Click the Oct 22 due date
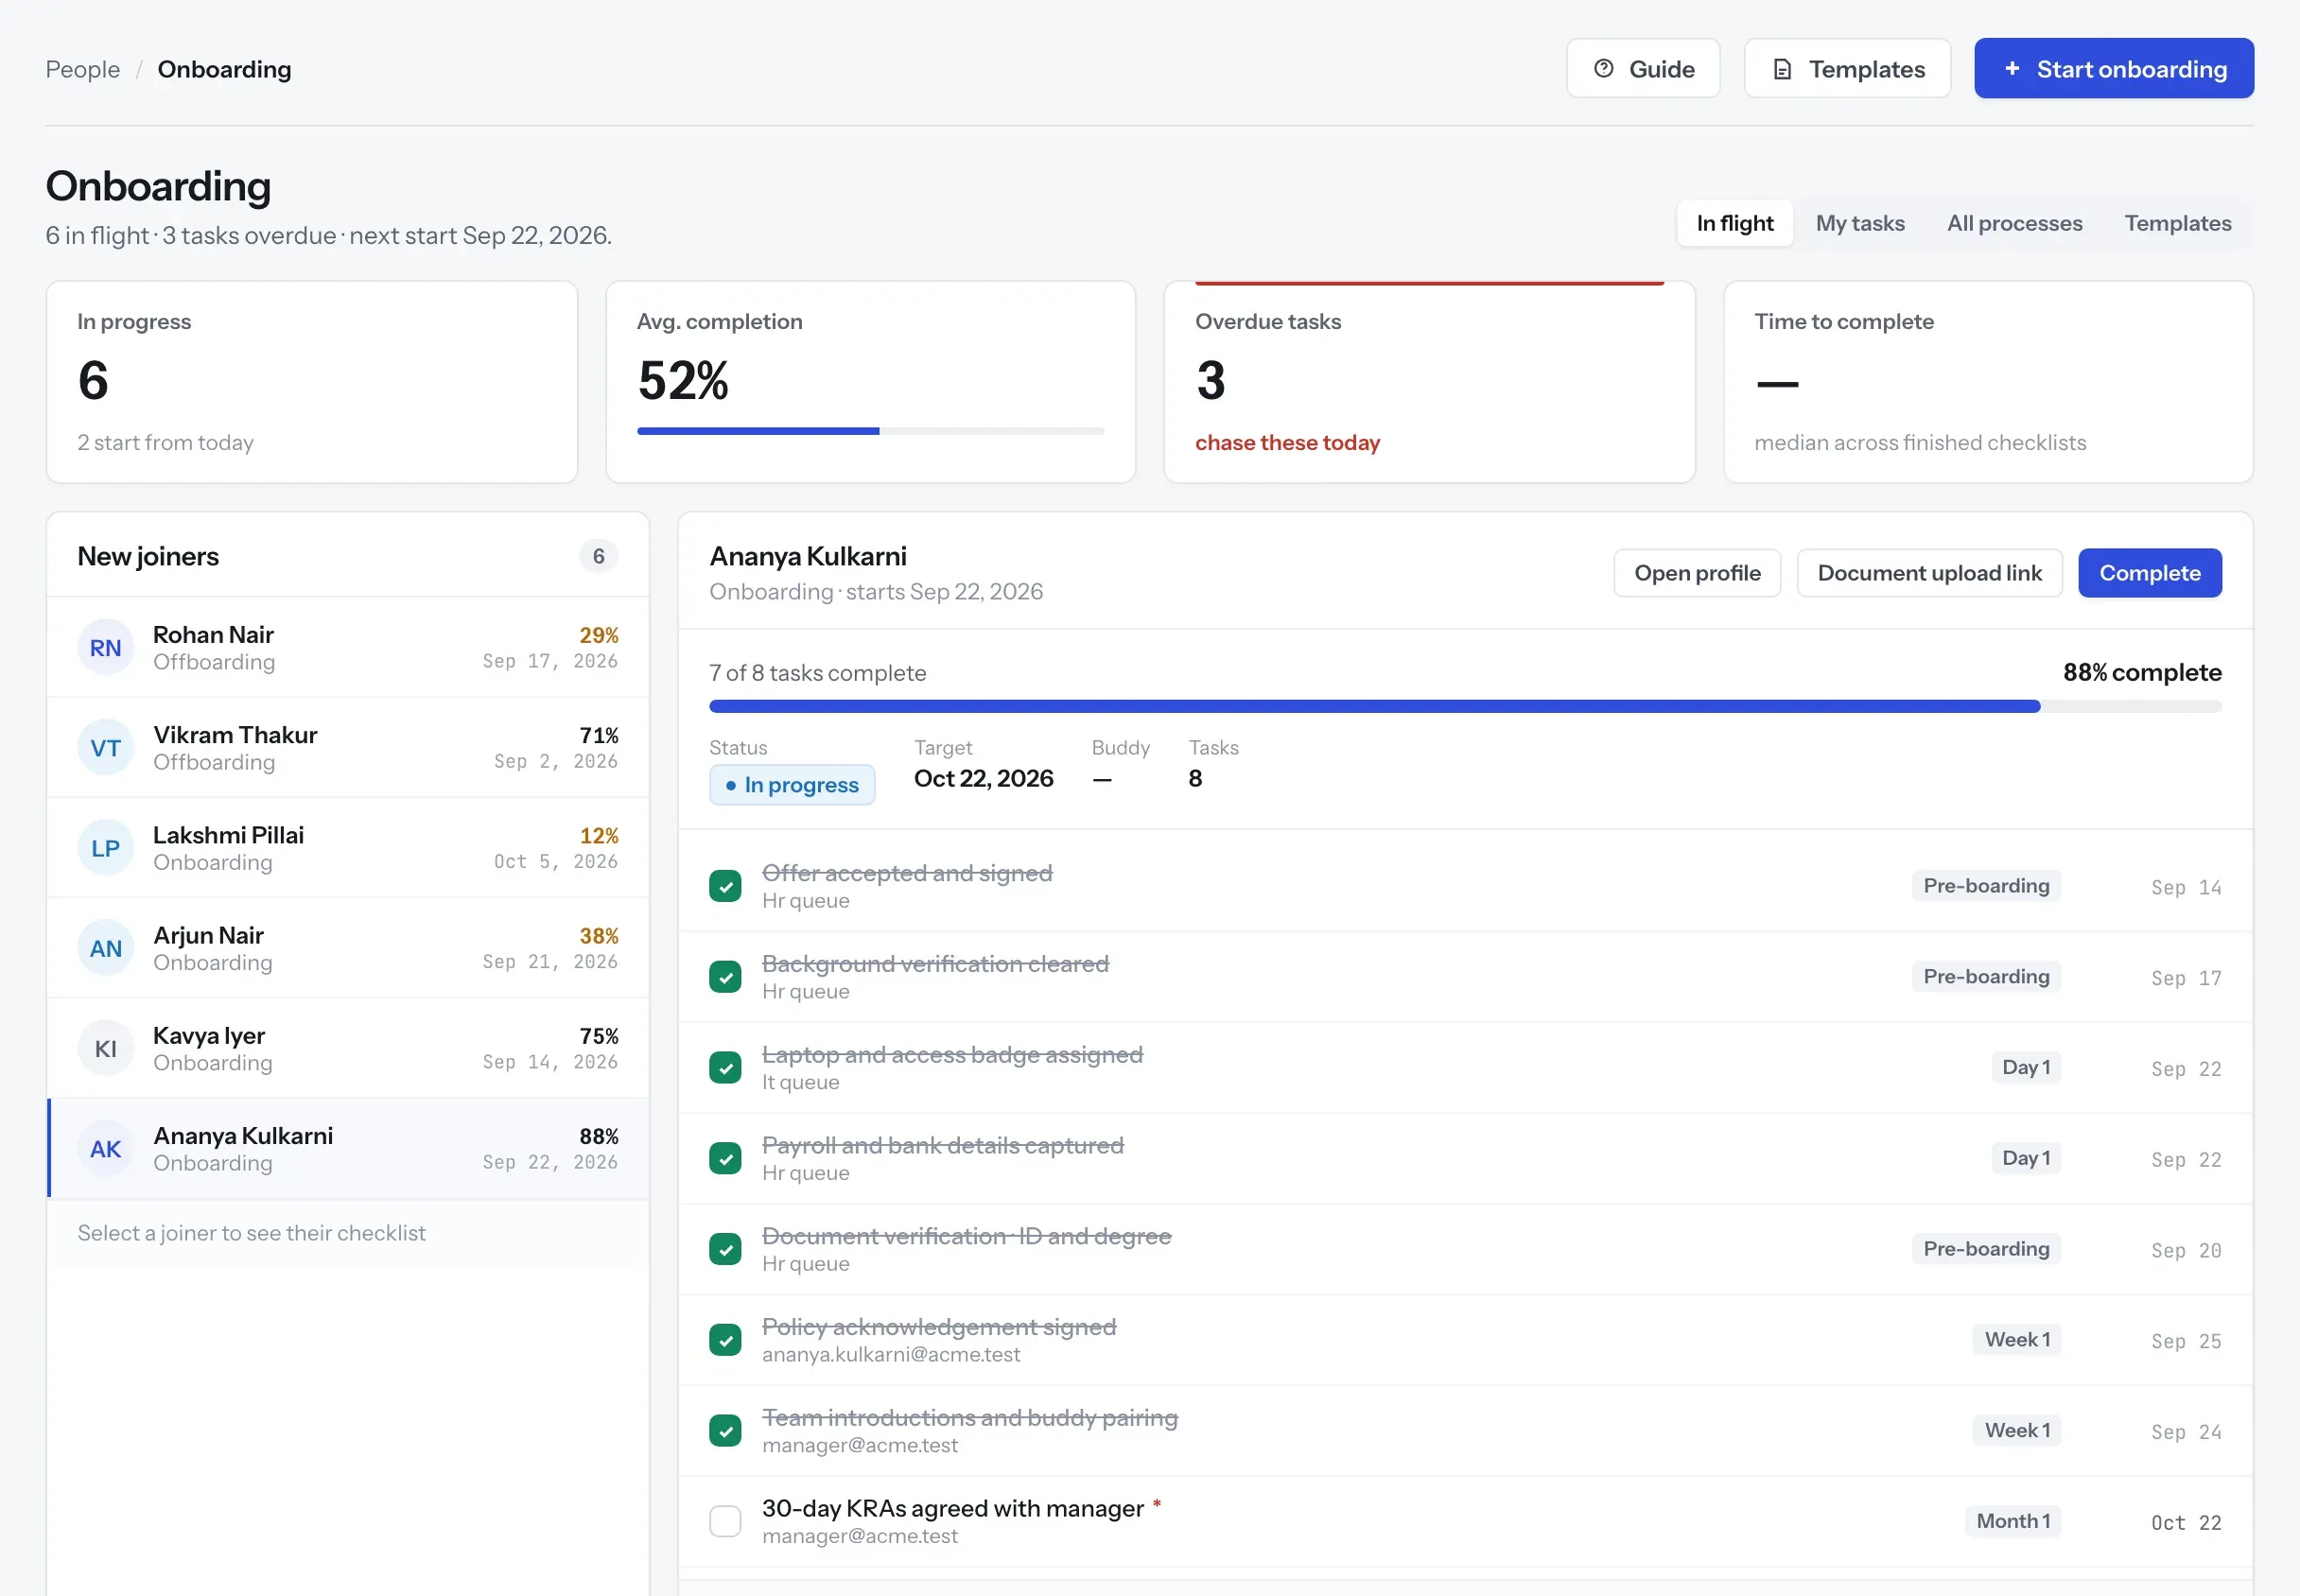Image resolution: width=2300 pixels, height=1596 pixels. pyautogui.click(x=2186, y=1523)
